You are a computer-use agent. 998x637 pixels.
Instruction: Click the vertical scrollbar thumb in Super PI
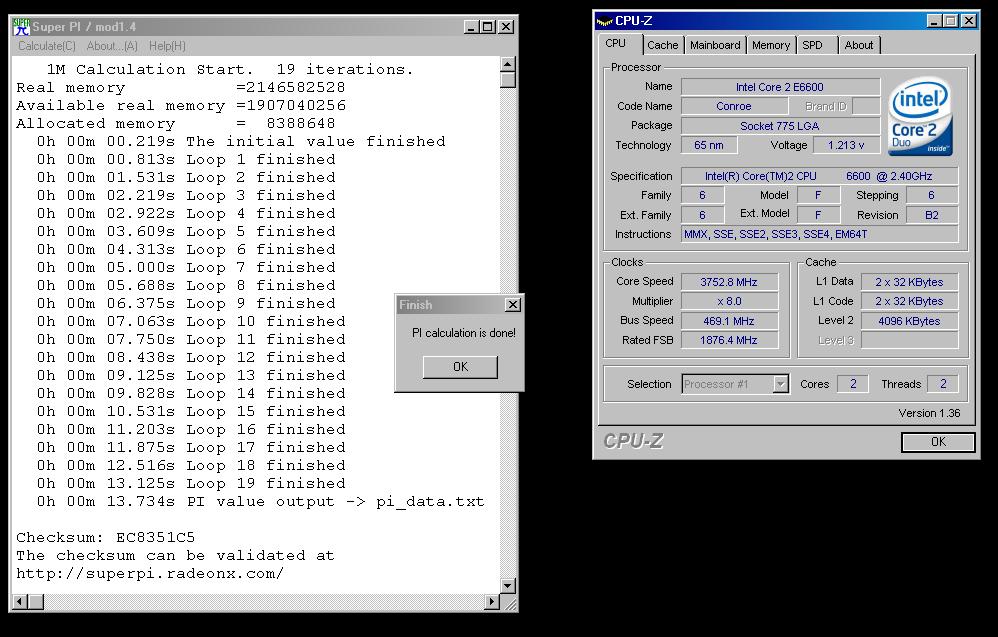point(507,80)
